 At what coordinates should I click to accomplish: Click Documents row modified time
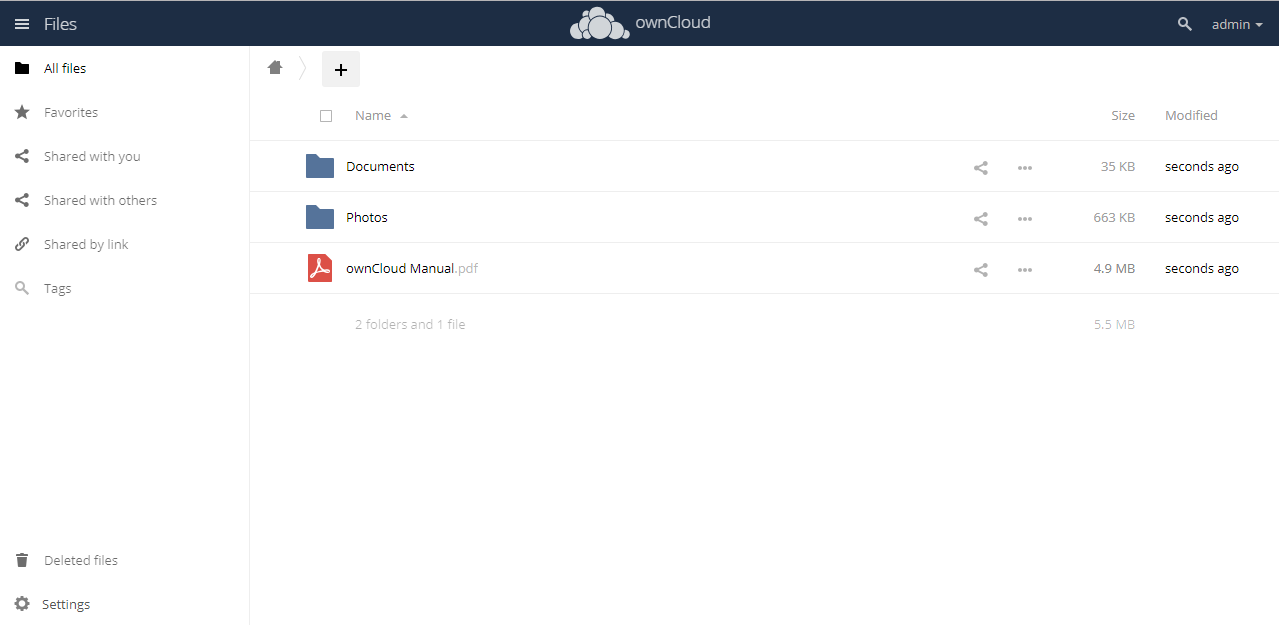tap(1202, 167)
